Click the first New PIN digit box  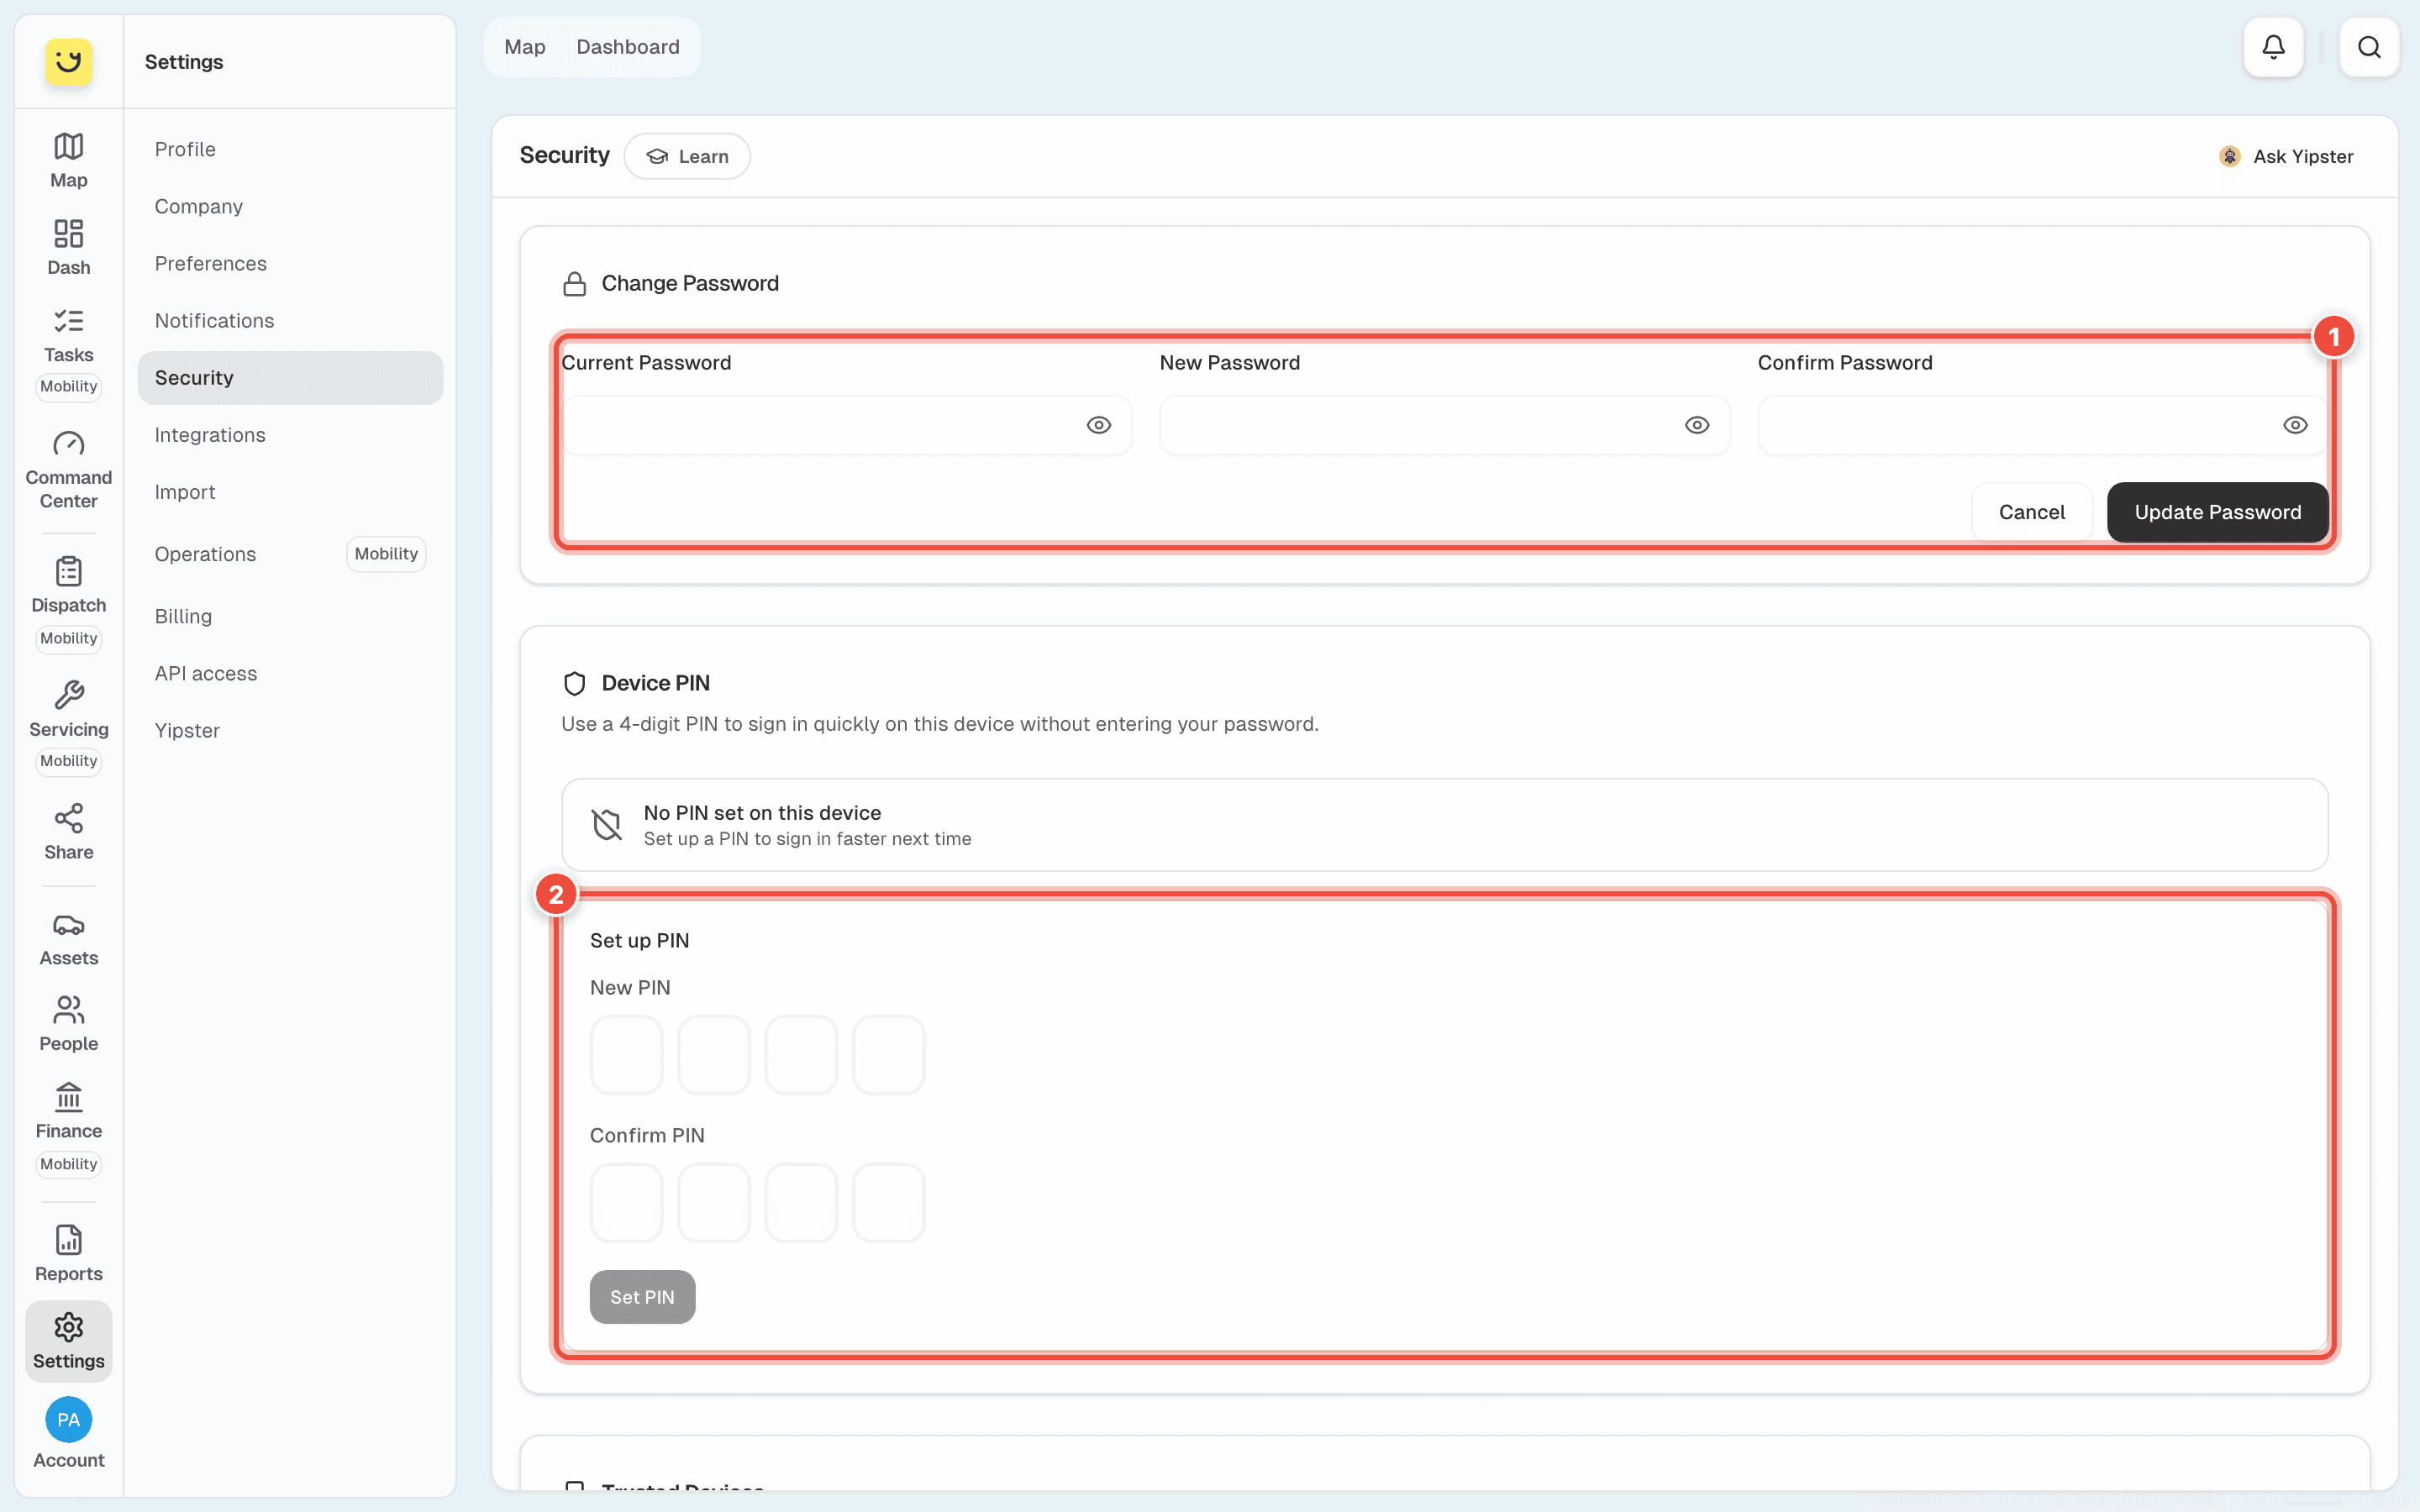pyautogui.click(x=626, y=1055)
